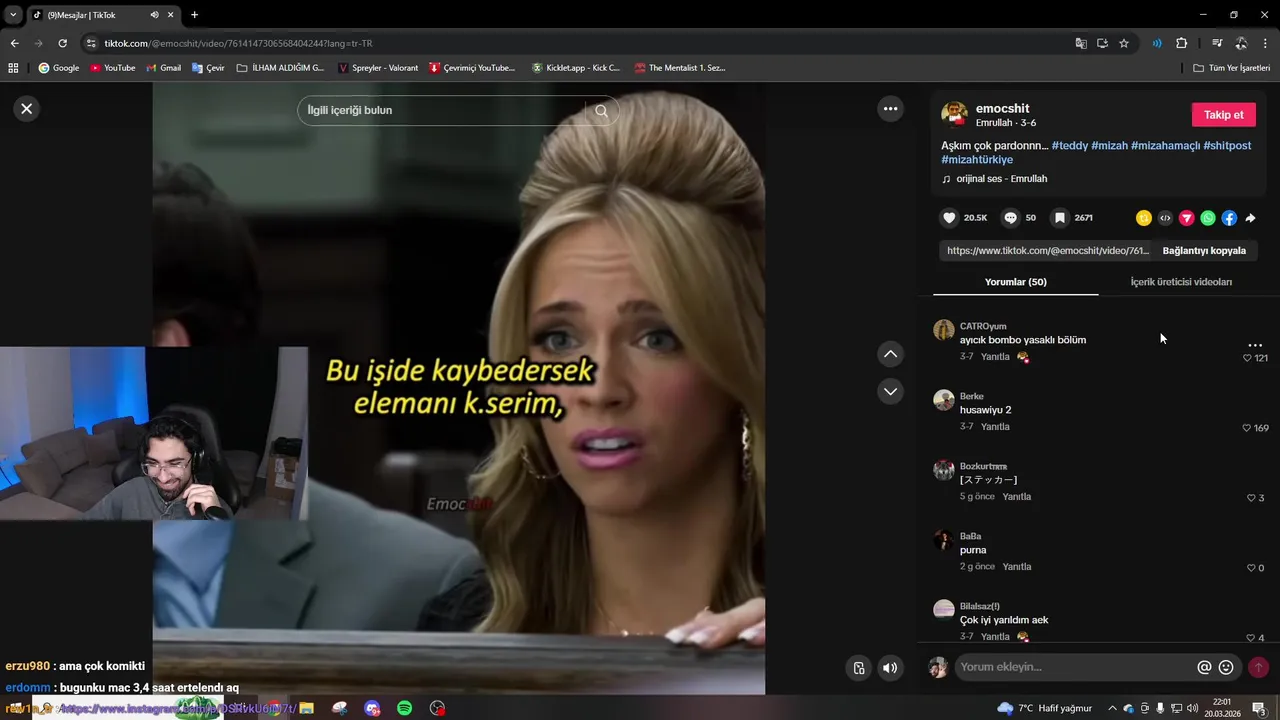Image resolution: width=1280 pixels, height=720 pixels.
Task: Reload the page
Action: coord(62,43)
